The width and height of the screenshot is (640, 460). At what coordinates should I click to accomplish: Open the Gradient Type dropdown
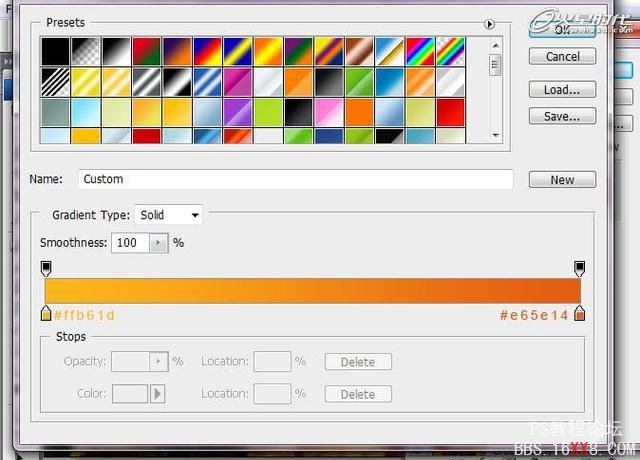tap(169, 215)
